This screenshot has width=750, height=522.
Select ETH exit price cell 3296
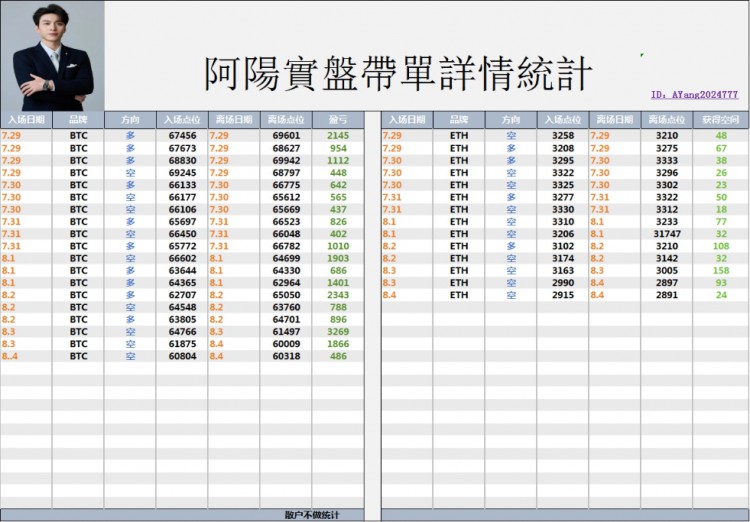(x=667, y=173)
